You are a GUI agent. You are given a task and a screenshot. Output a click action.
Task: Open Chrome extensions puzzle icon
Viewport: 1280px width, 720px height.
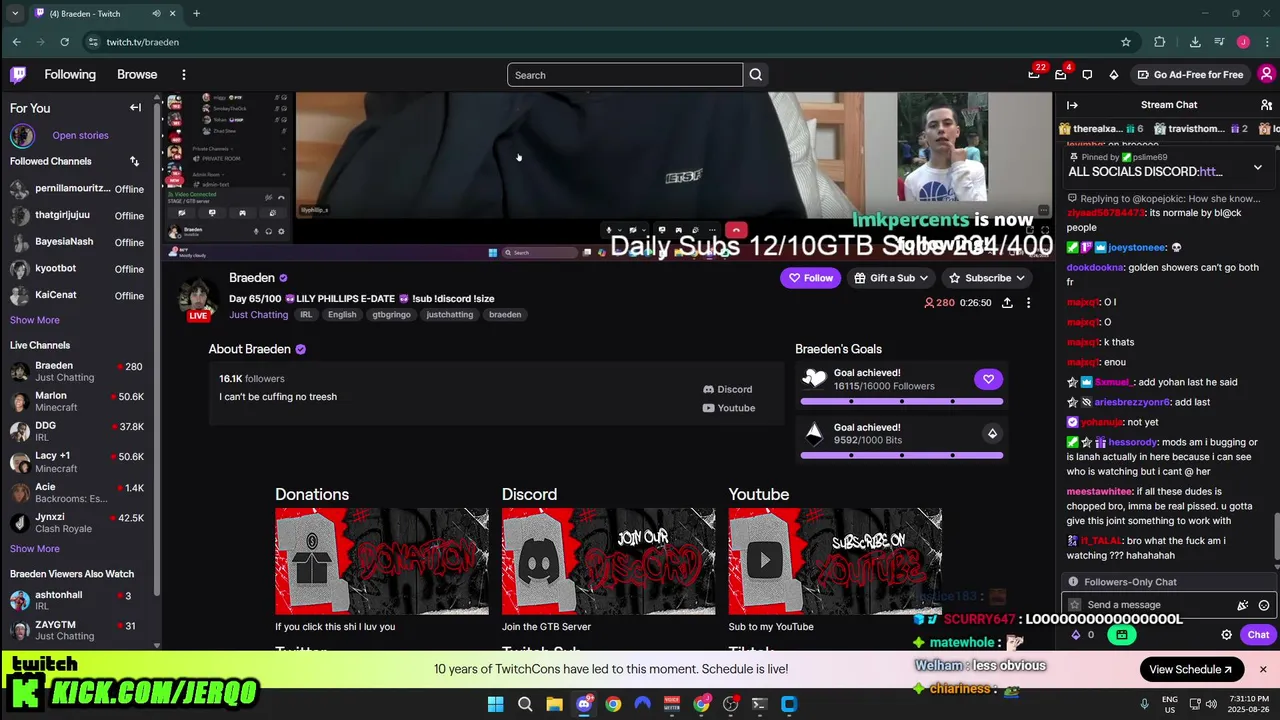[x=1160, y=42]
